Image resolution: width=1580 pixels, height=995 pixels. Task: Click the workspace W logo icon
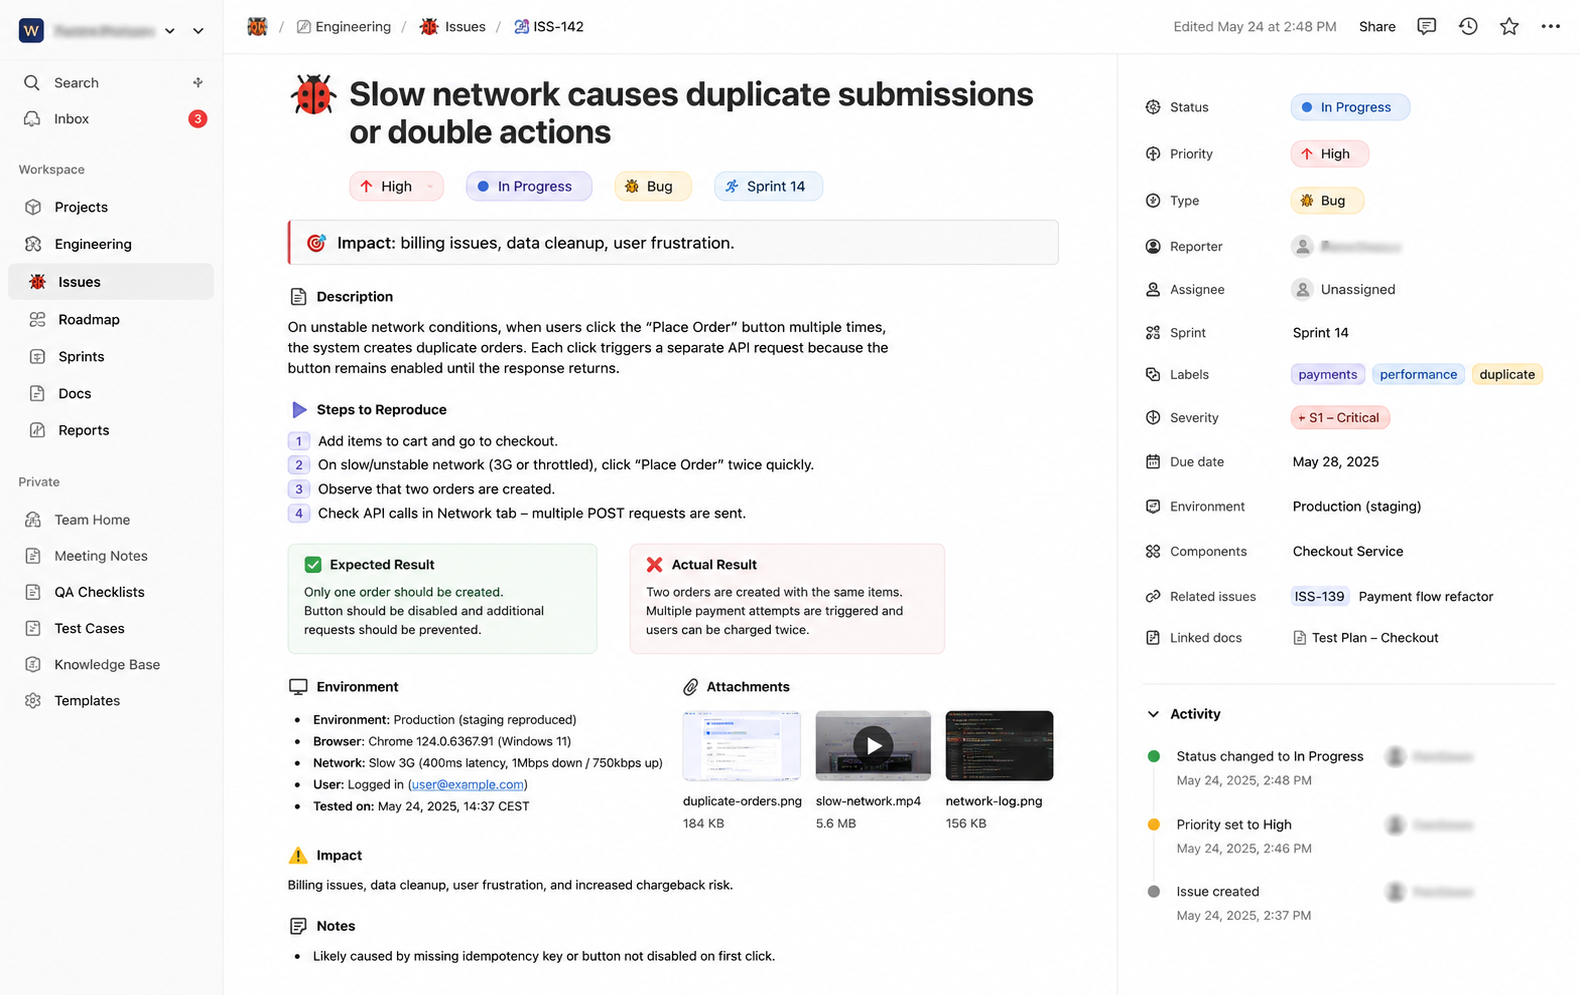click(31, 30)
